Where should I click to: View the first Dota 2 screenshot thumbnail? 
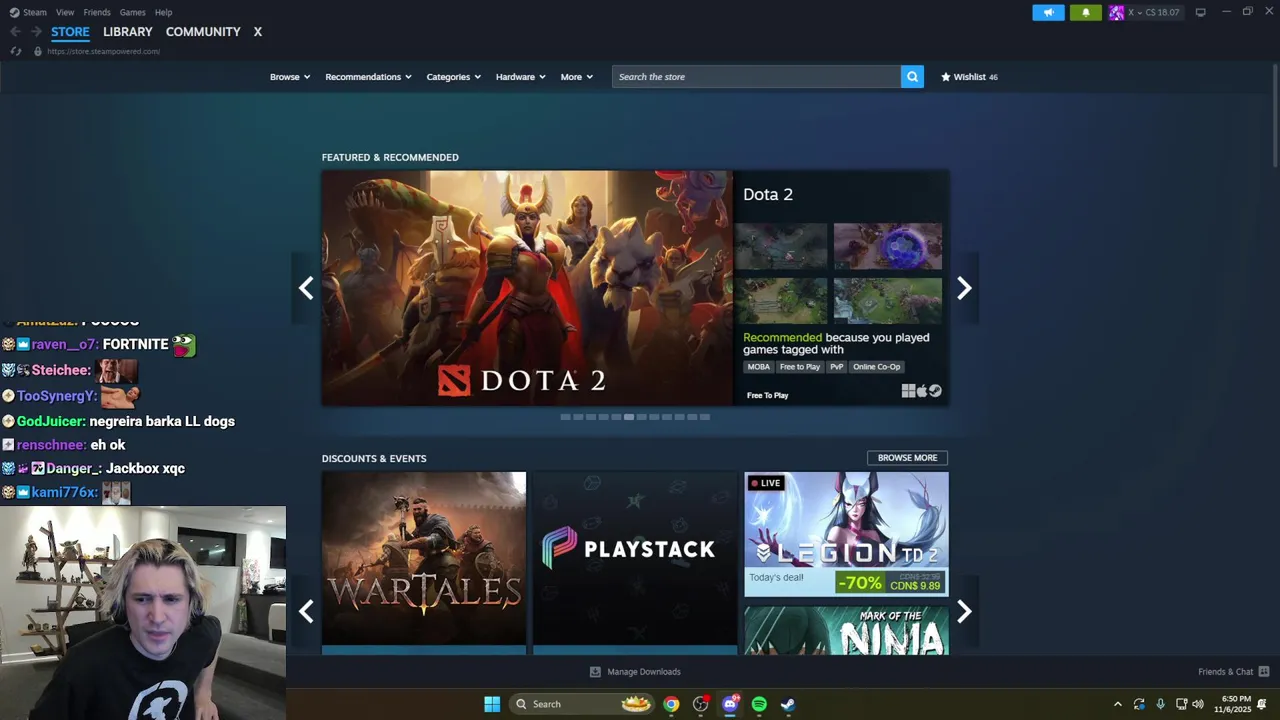[781, 246]
